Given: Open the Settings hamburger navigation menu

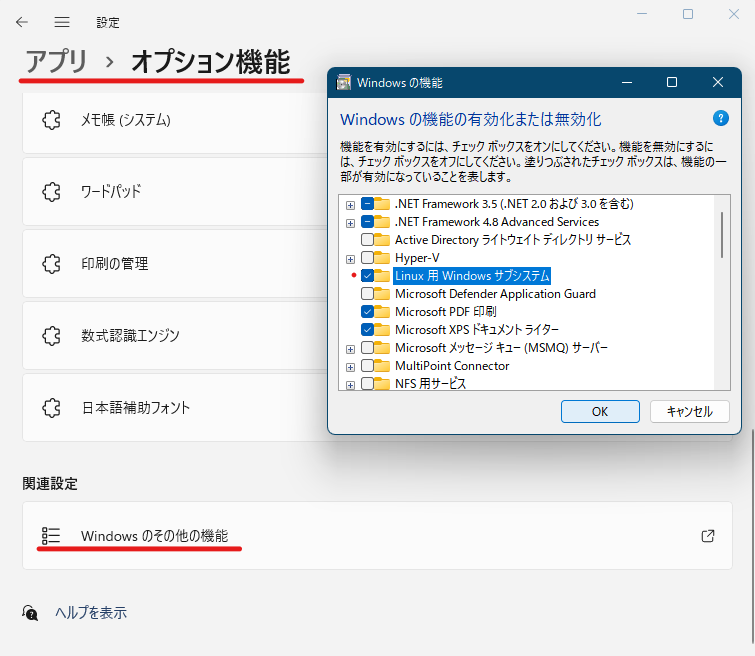Looking at the screenshot, I should (x=62, y=22).
